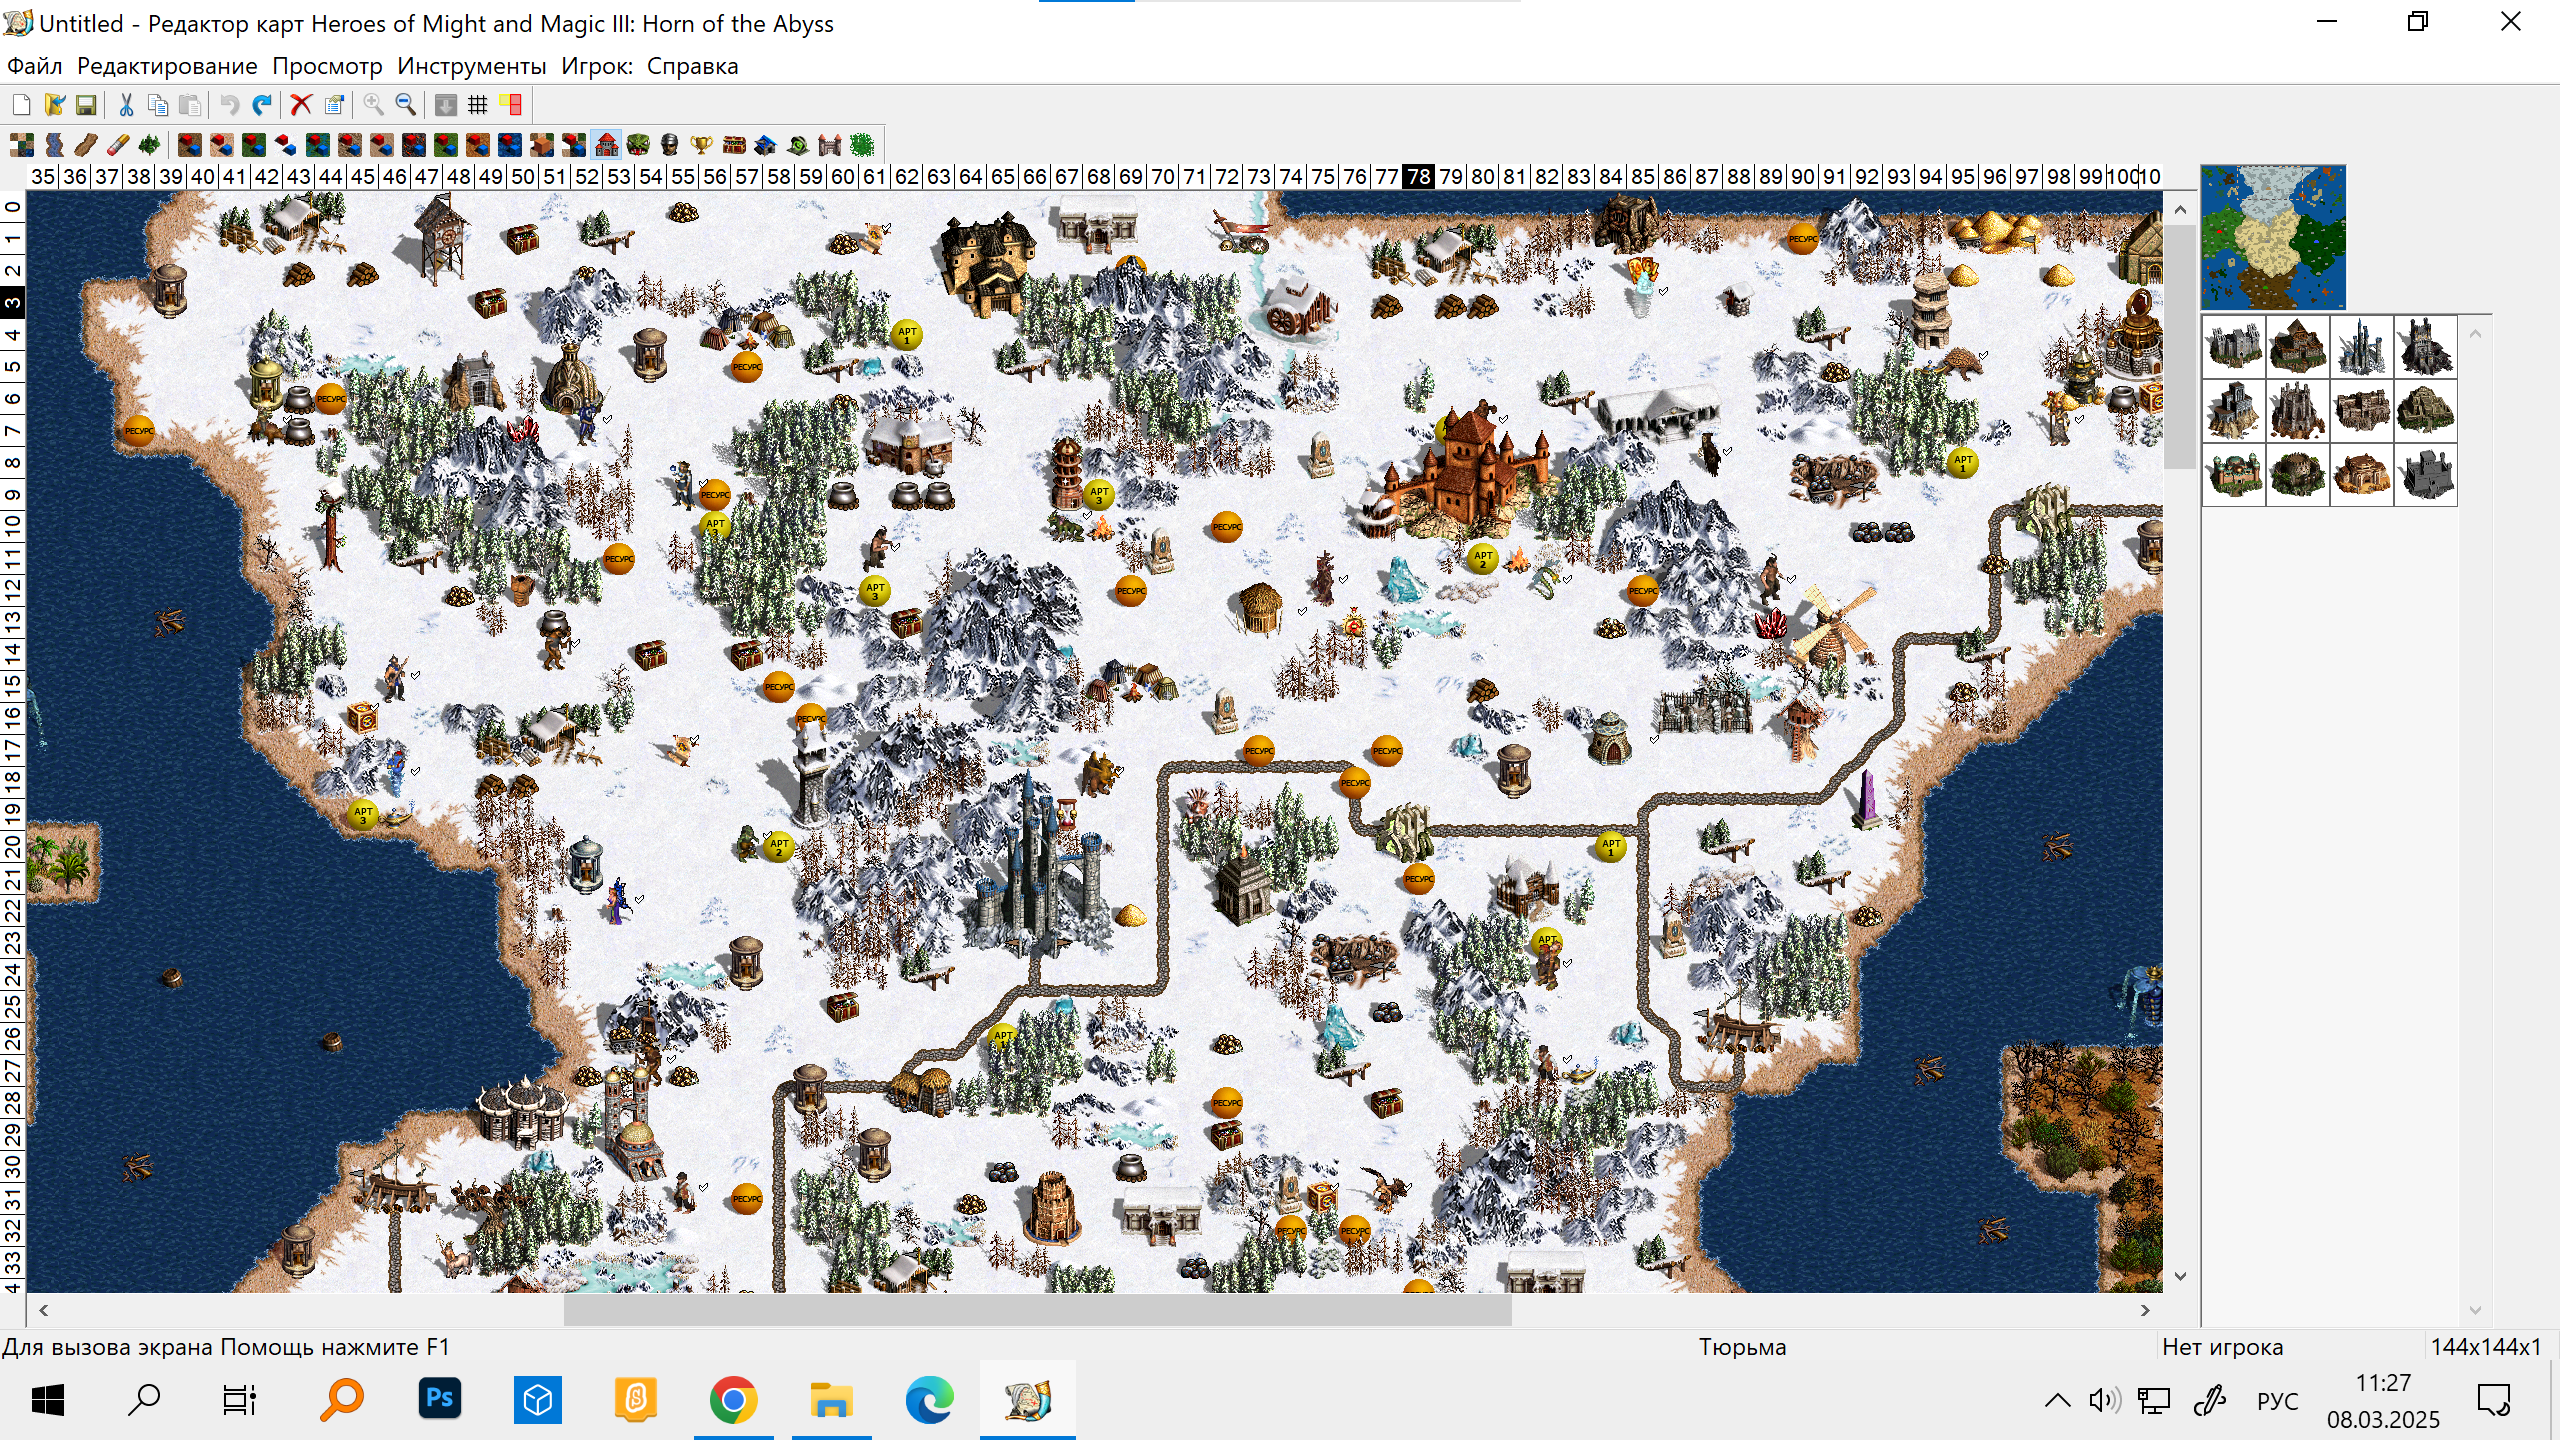
Task: Save the map with the floppy icon
Action: coord(86,105)
